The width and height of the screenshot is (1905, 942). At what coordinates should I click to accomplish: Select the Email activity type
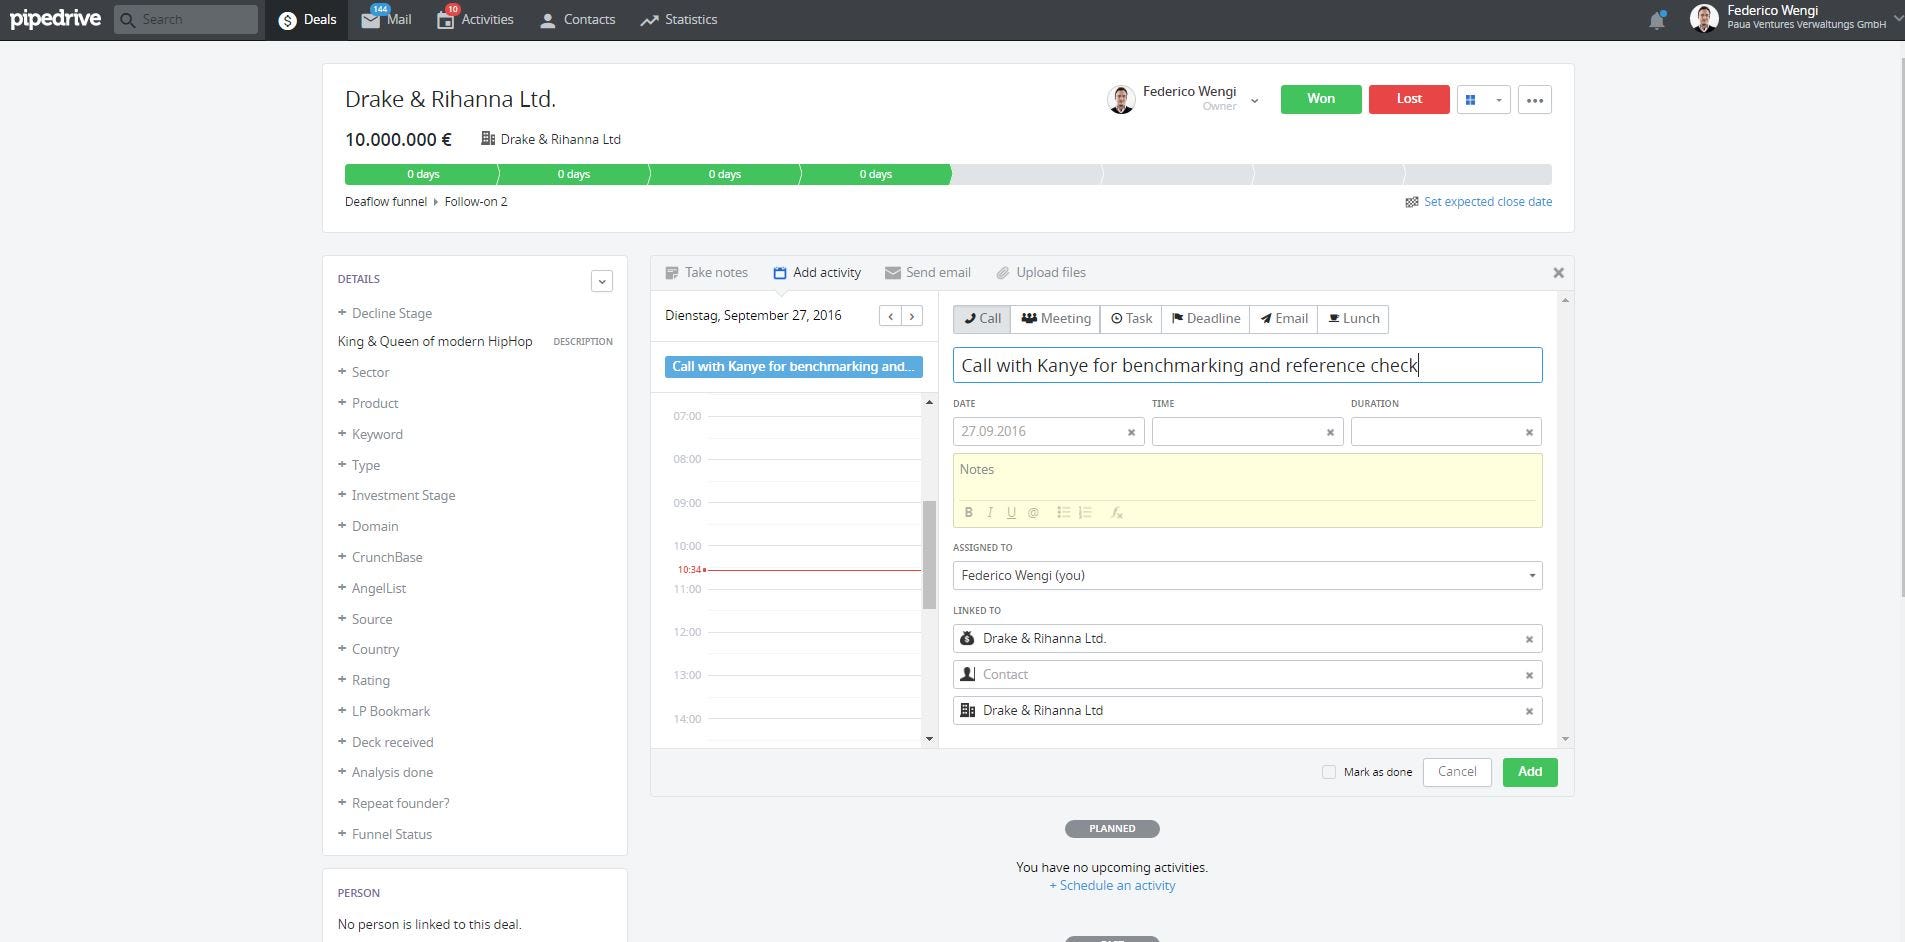click(x=1284, y=319)
